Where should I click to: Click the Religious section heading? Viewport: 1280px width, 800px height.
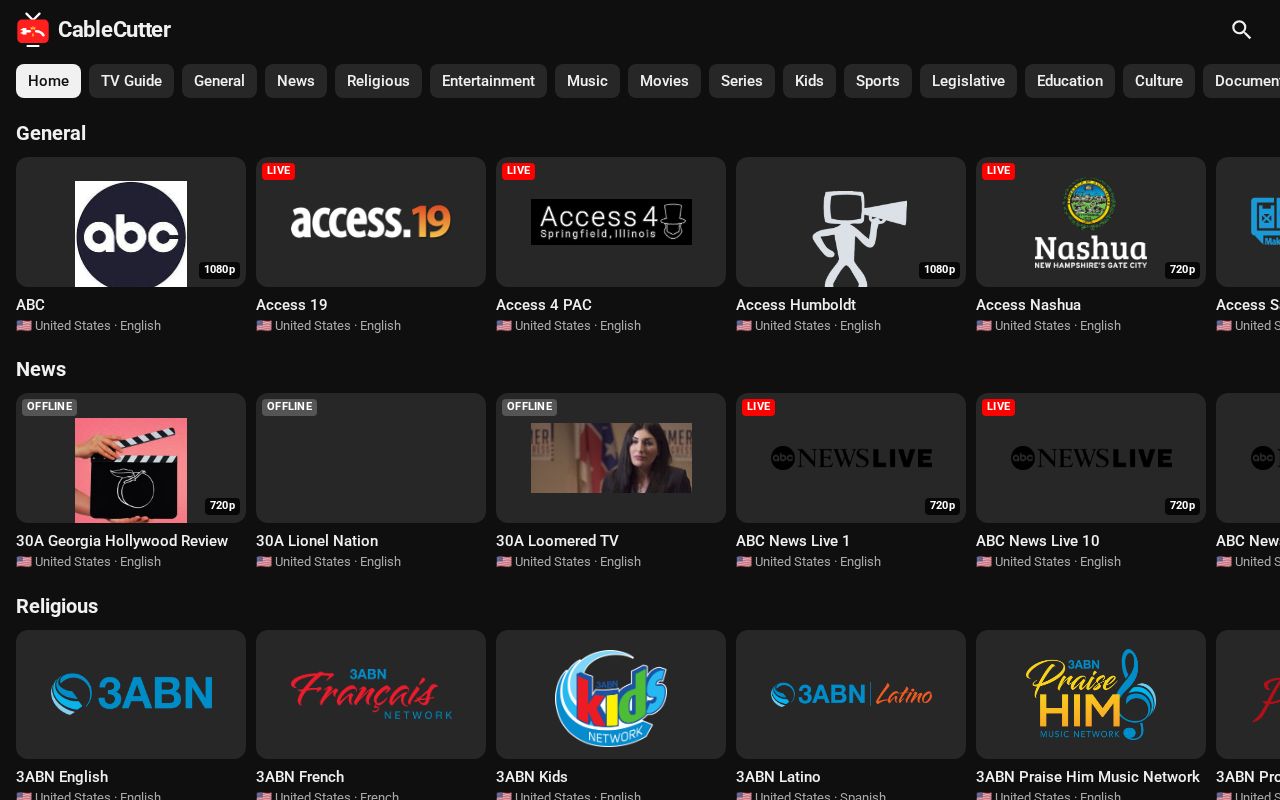tap(57, 606)
